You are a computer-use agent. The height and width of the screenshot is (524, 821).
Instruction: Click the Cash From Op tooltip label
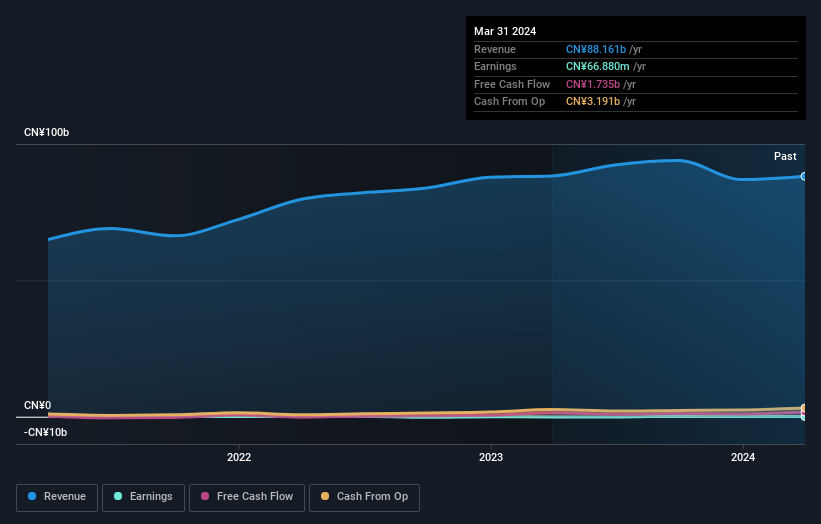509,102
